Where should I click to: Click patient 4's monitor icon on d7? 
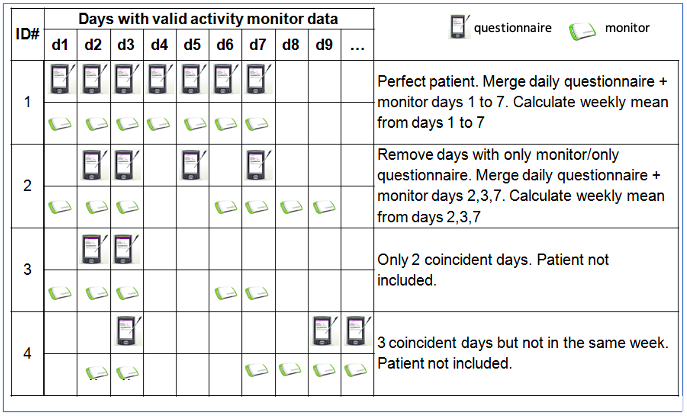click(258, 370)
